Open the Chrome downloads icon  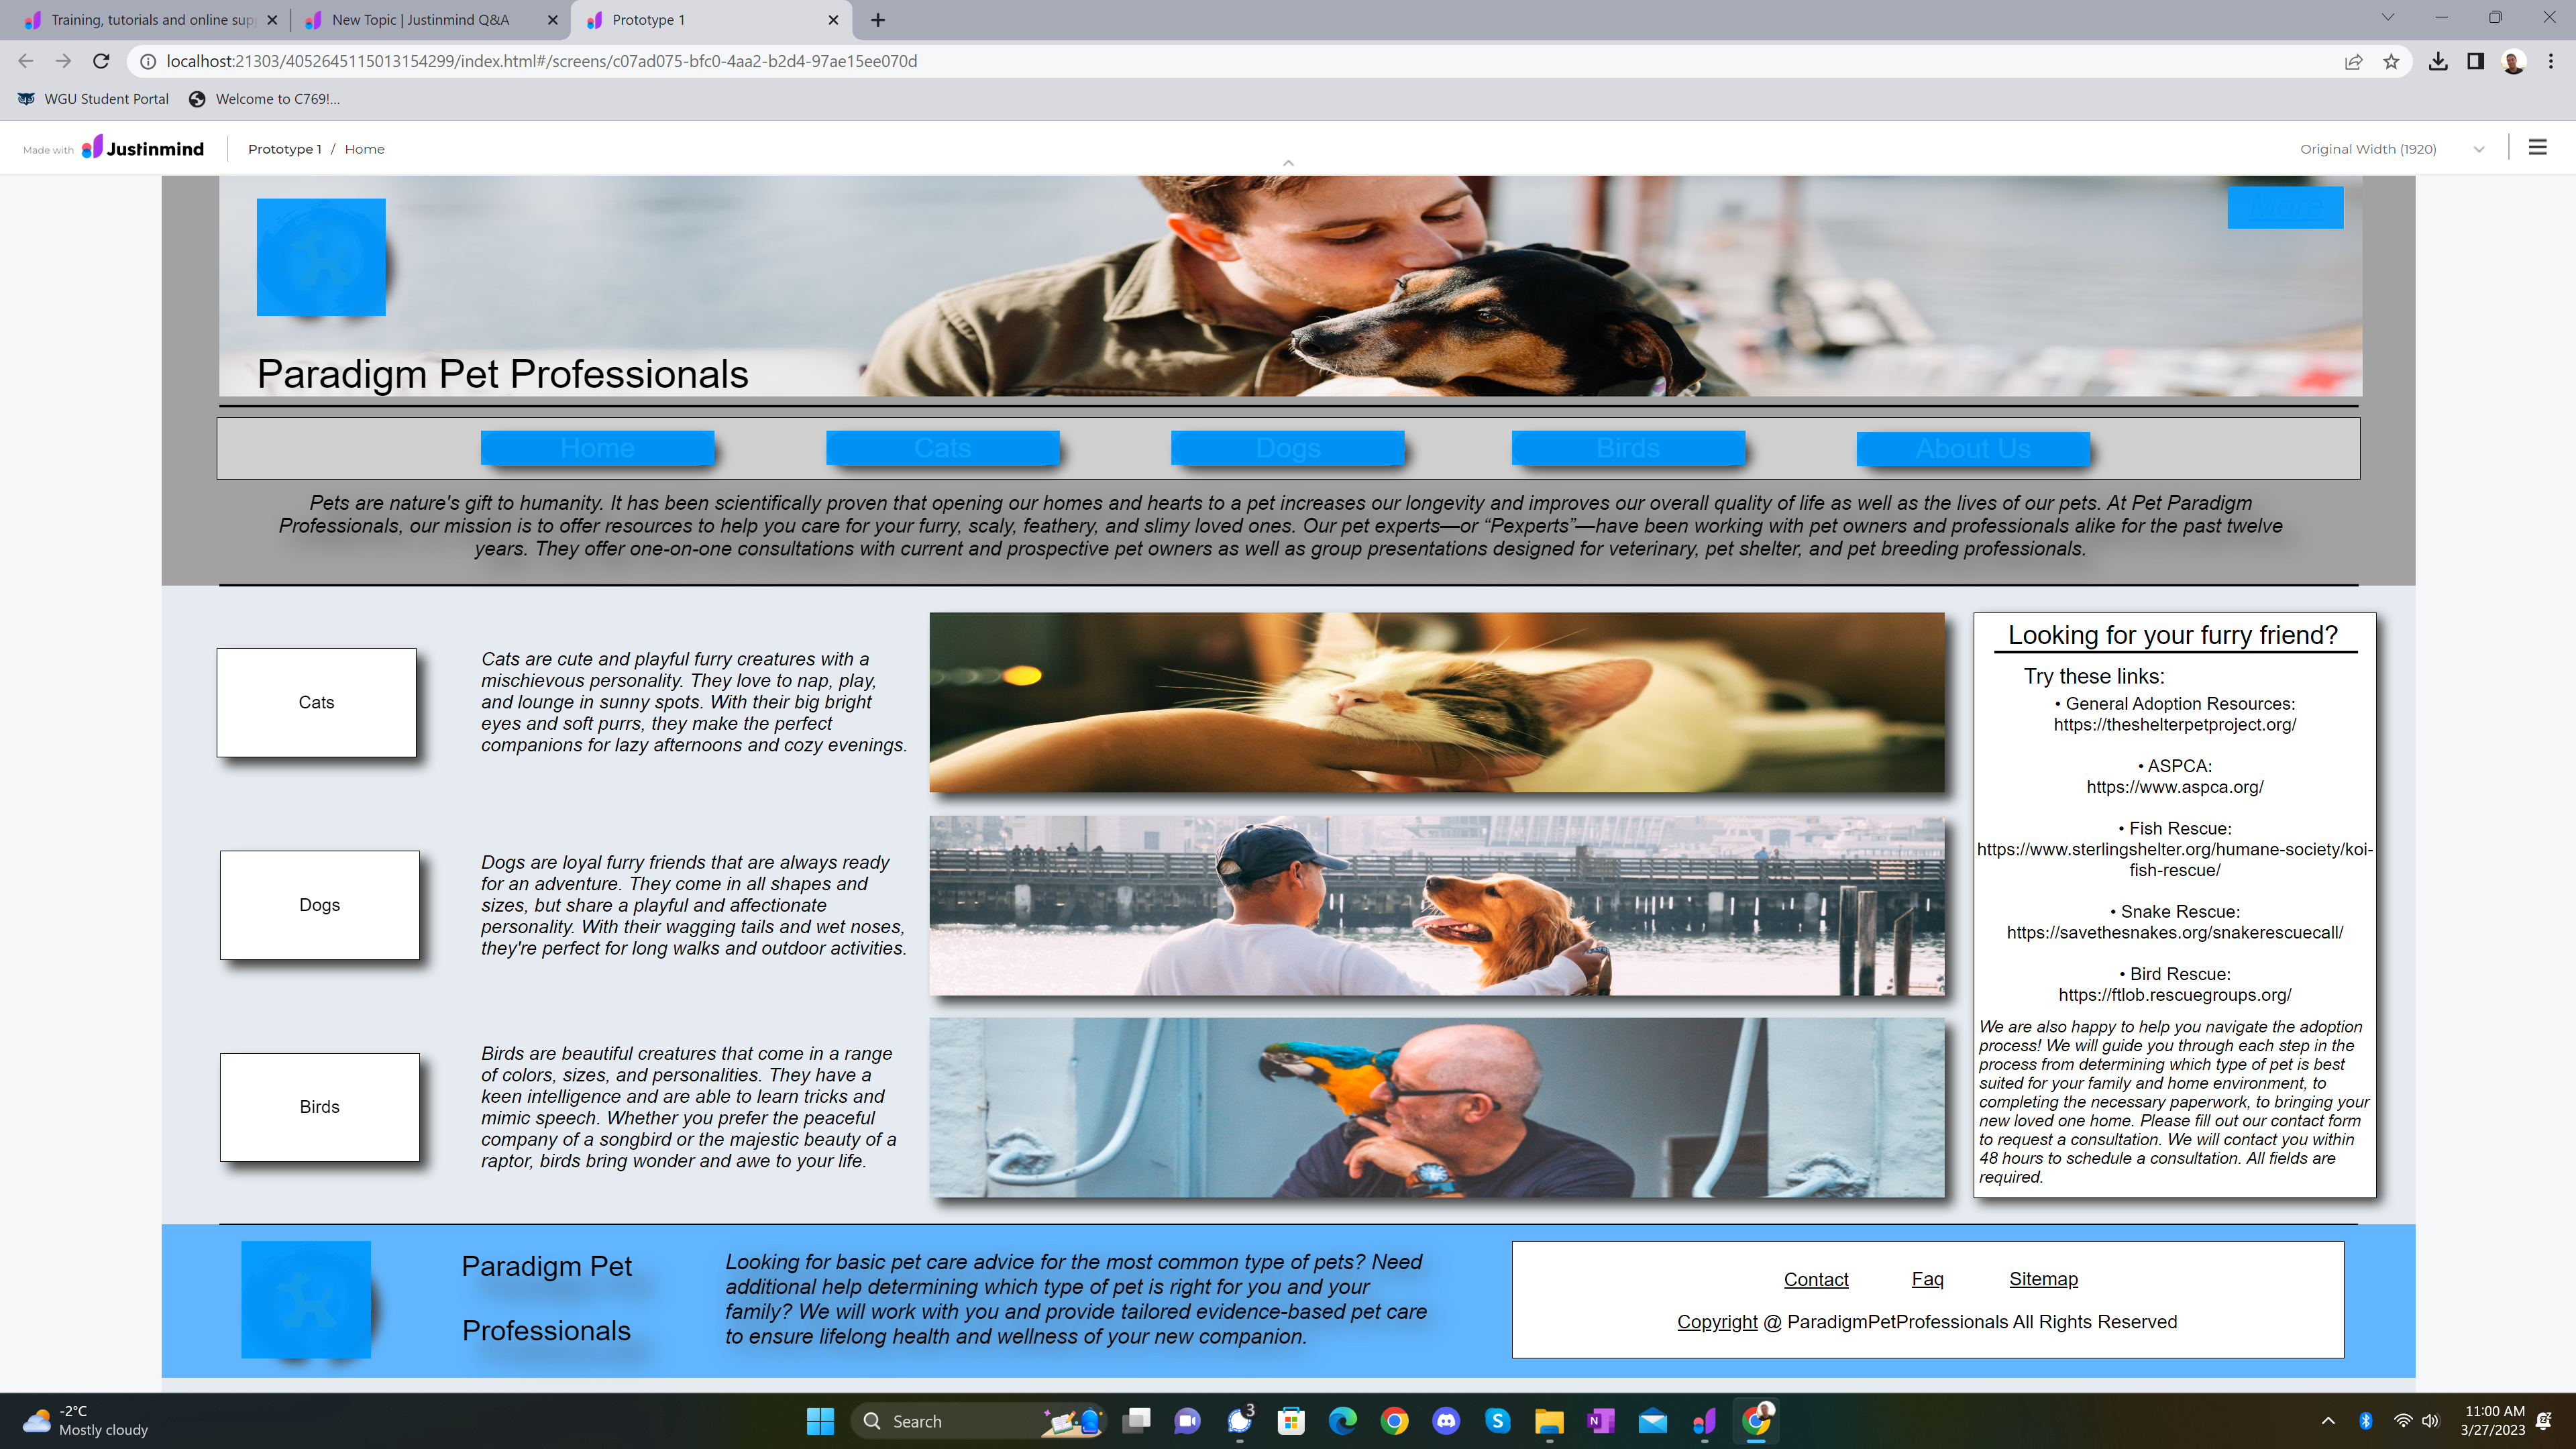pyautogui.click(x=2438, y=61)
